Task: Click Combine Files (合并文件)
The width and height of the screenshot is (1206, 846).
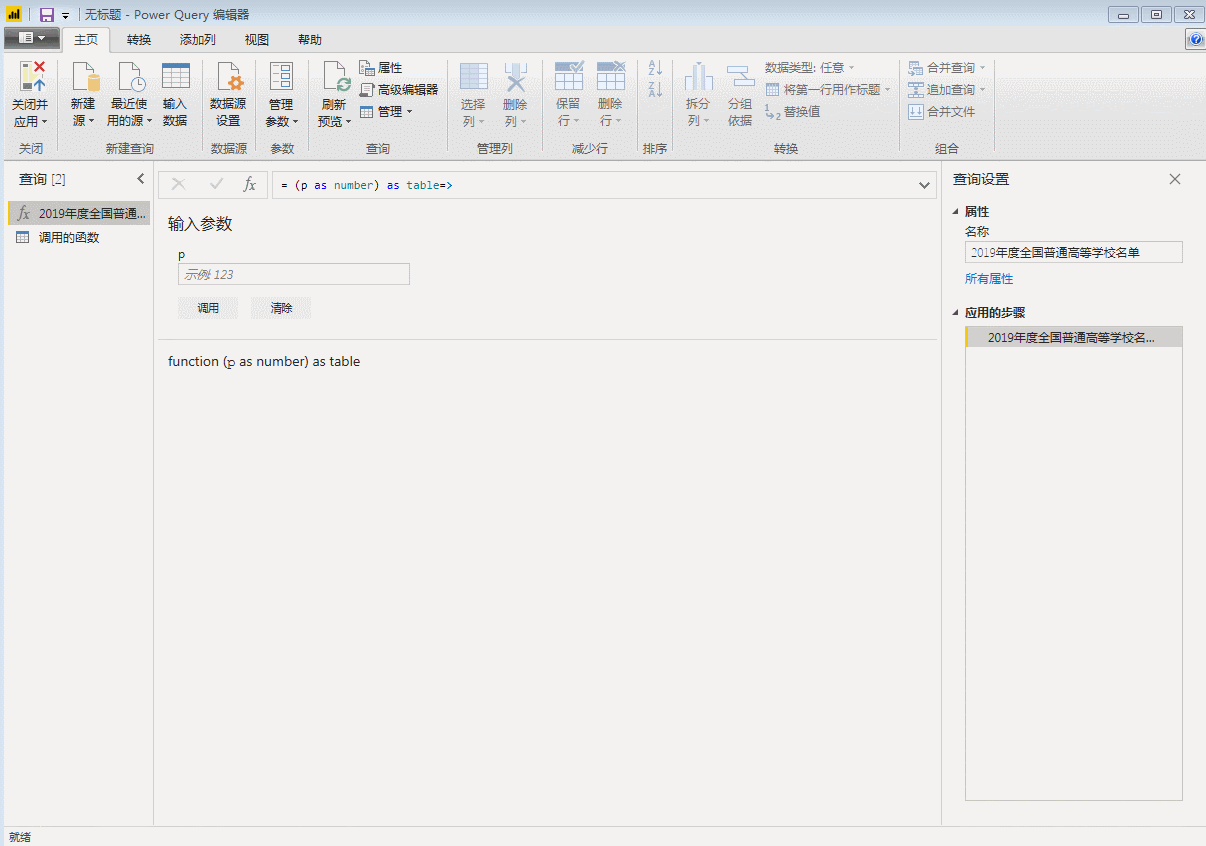Action: [x=941, y=111]
